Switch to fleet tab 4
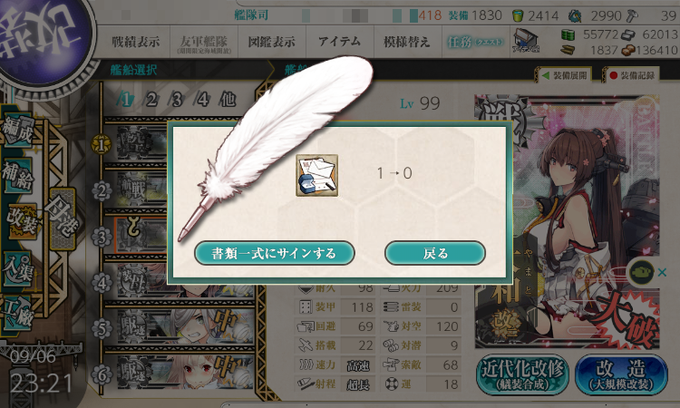The width and height of the screenshot is (680, 408). [x=203, y=100]
